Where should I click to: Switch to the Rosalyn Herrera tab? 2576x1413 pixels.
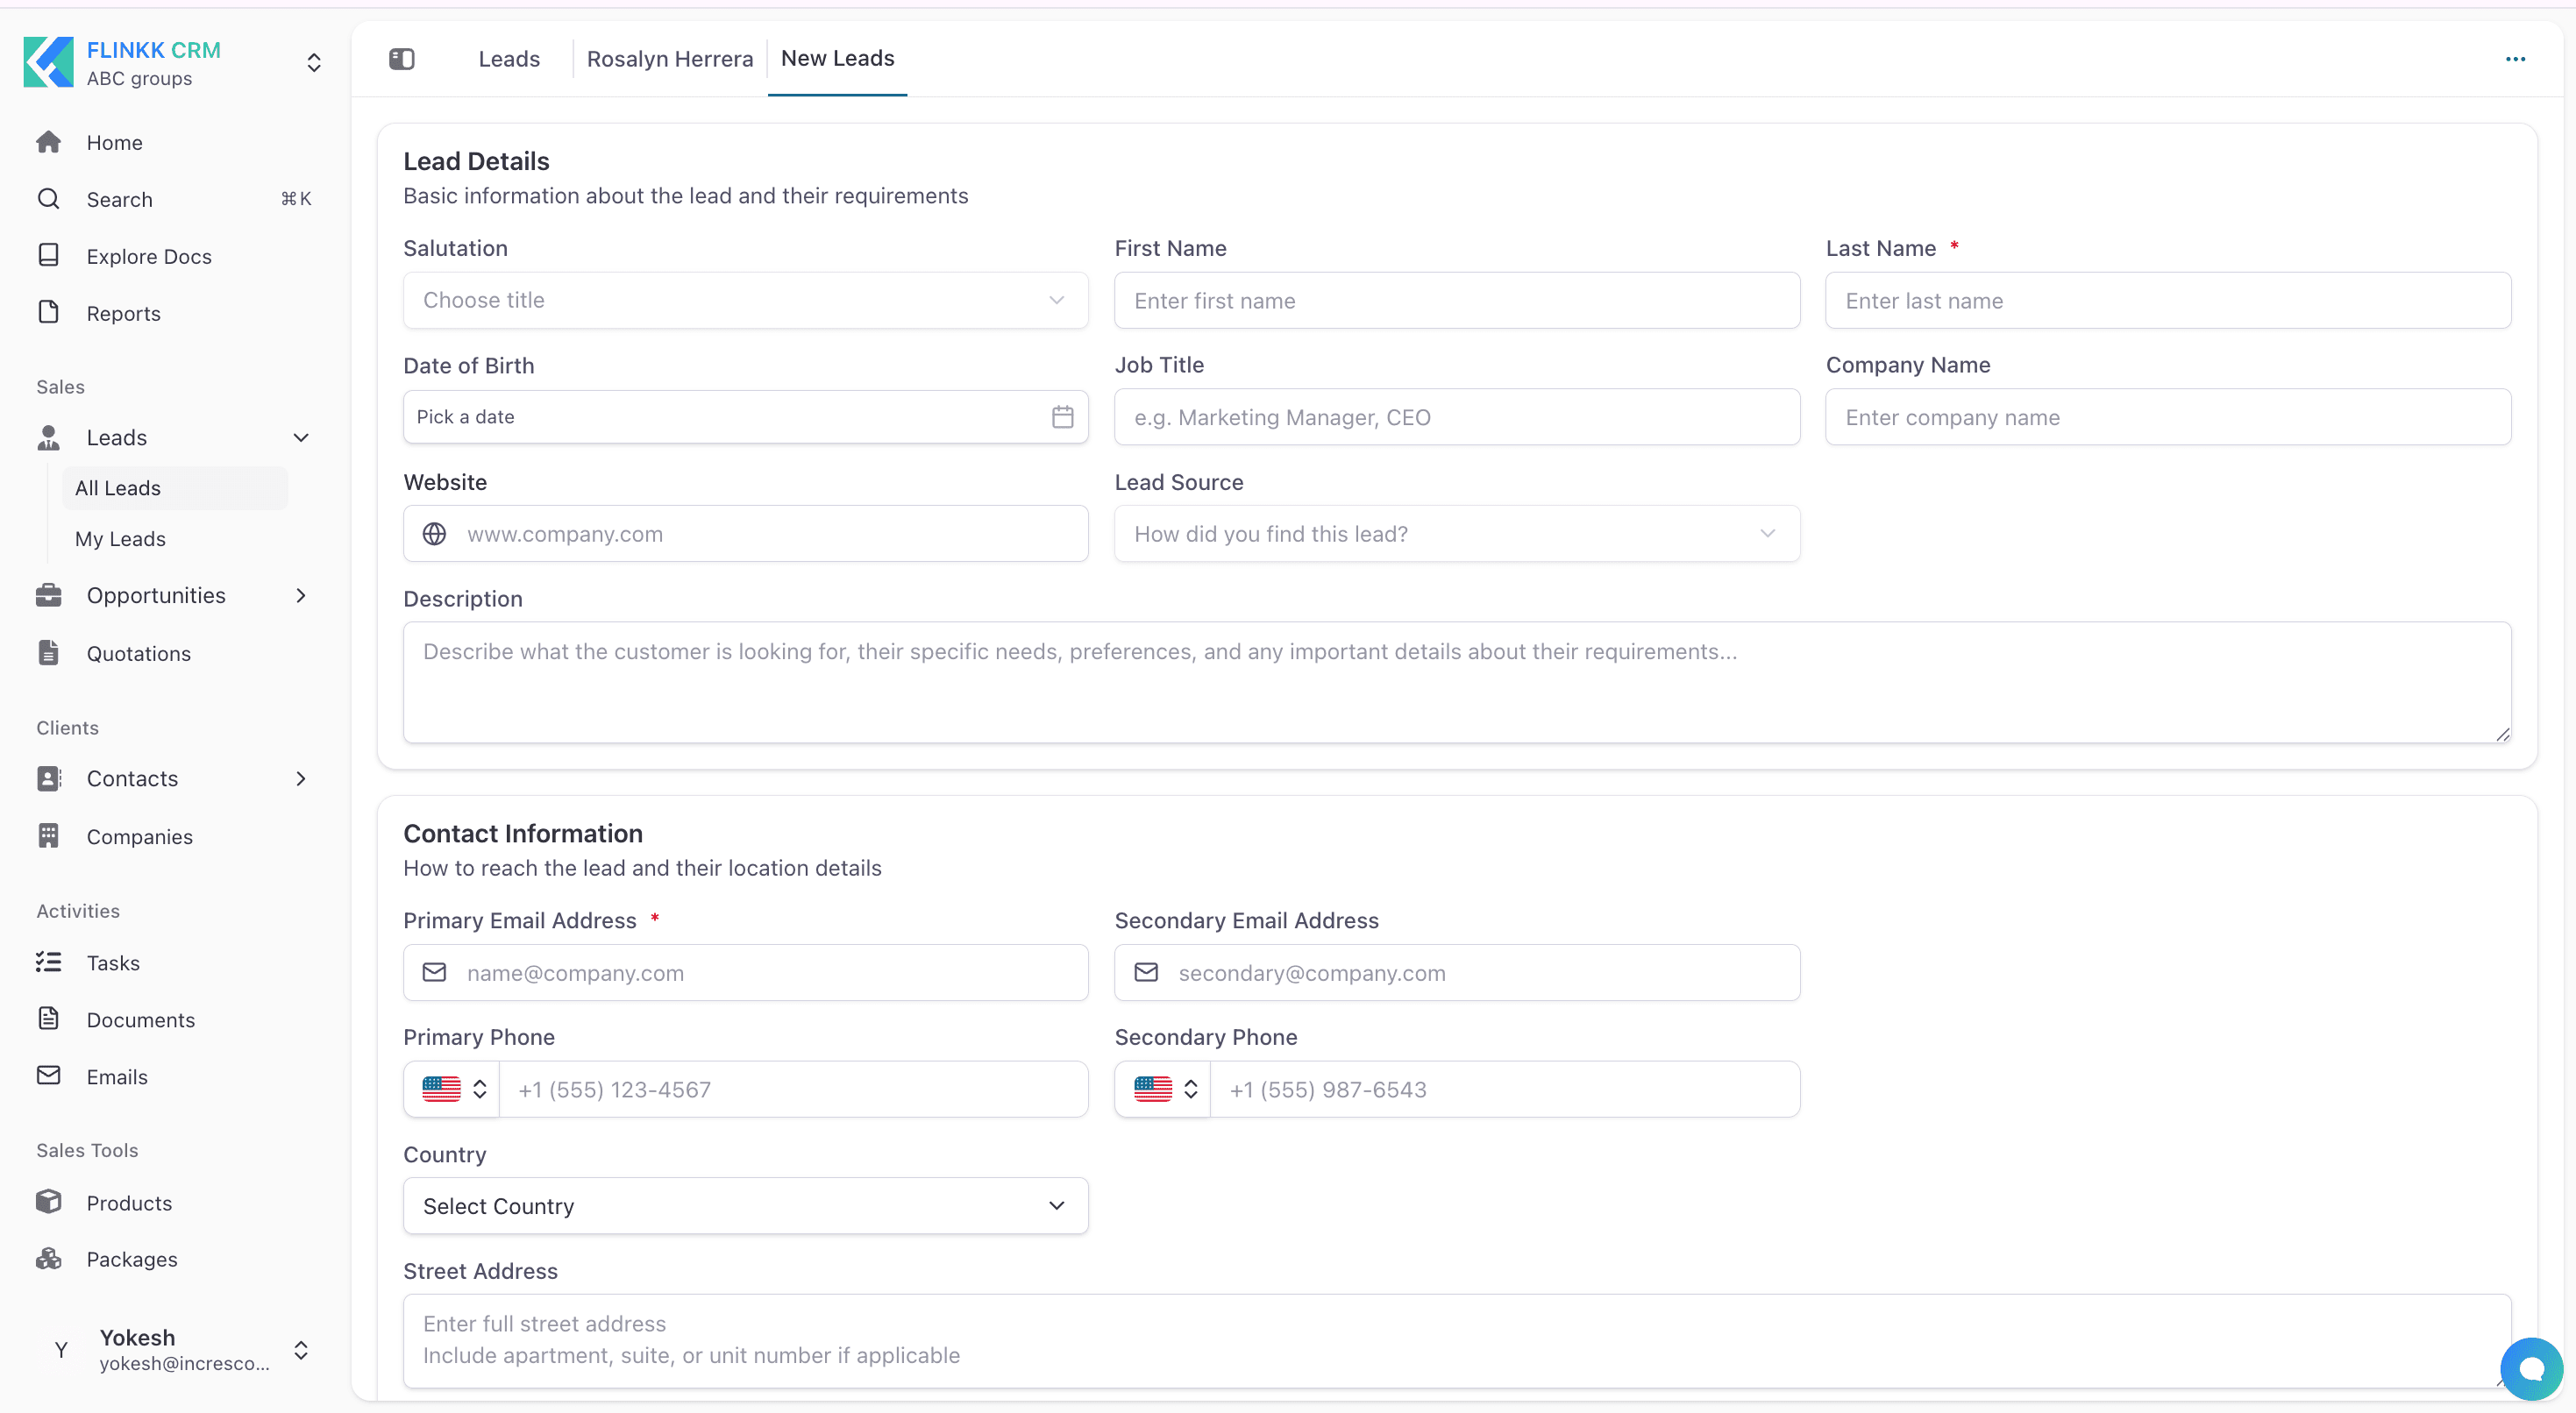[670, 59]
